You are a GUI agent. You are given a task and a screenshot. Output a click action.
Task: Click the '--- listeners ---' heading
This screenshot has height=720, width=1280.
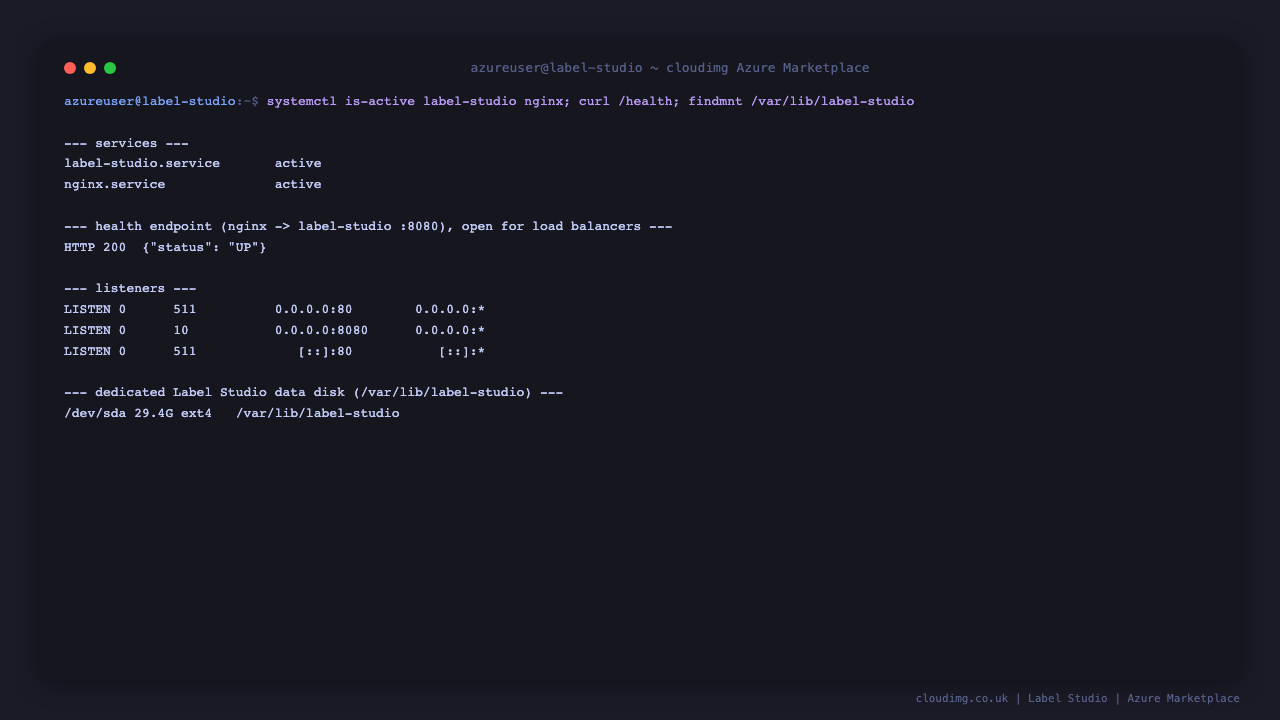(130, 289)
